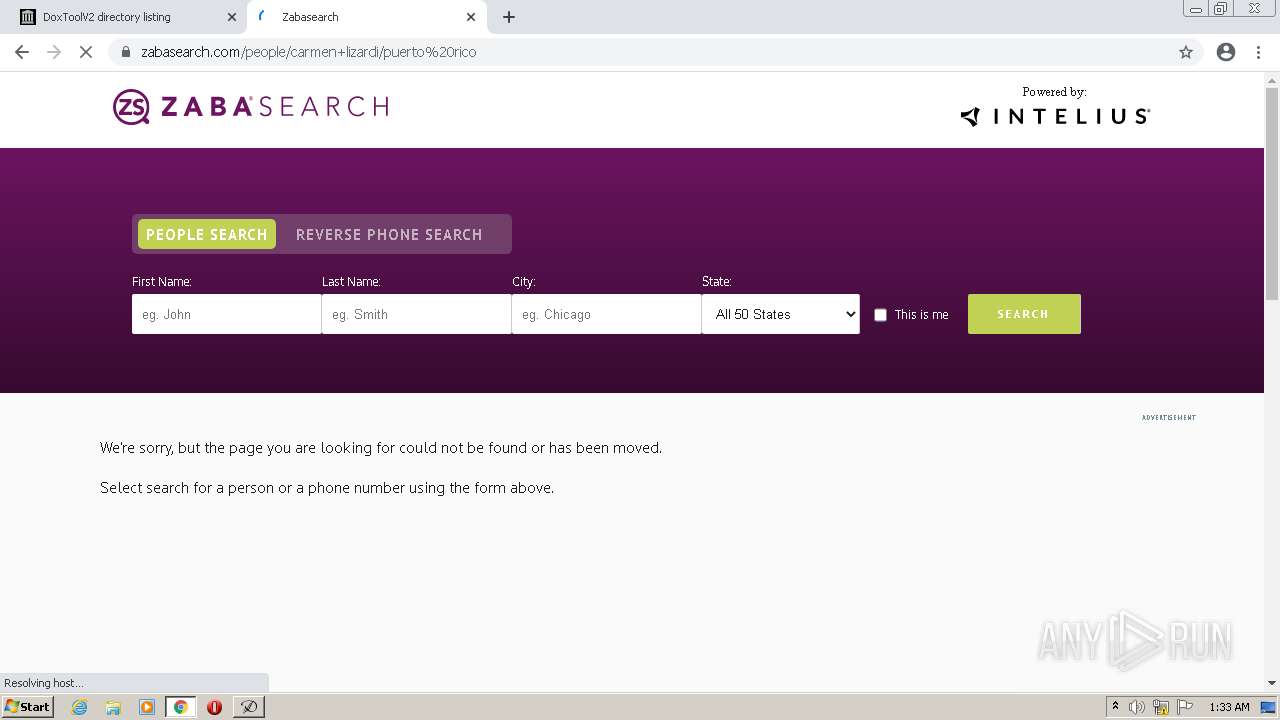This screenshot has height=720, width=1280.
Task: Click the City label
Action: pyautogui.click(x=524, y=282)
